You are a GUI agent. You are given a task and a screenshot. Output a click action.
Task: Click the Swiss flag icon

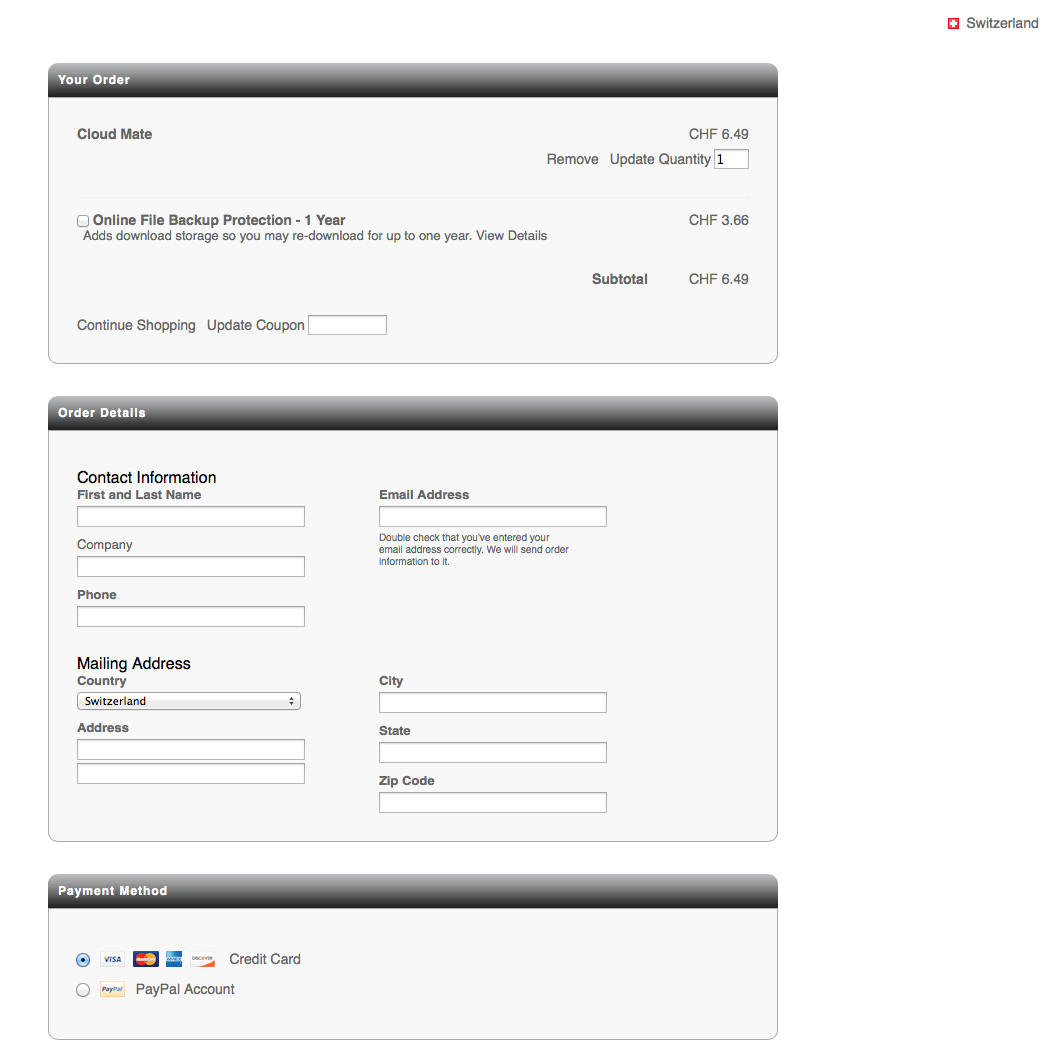tap(953, 24)
